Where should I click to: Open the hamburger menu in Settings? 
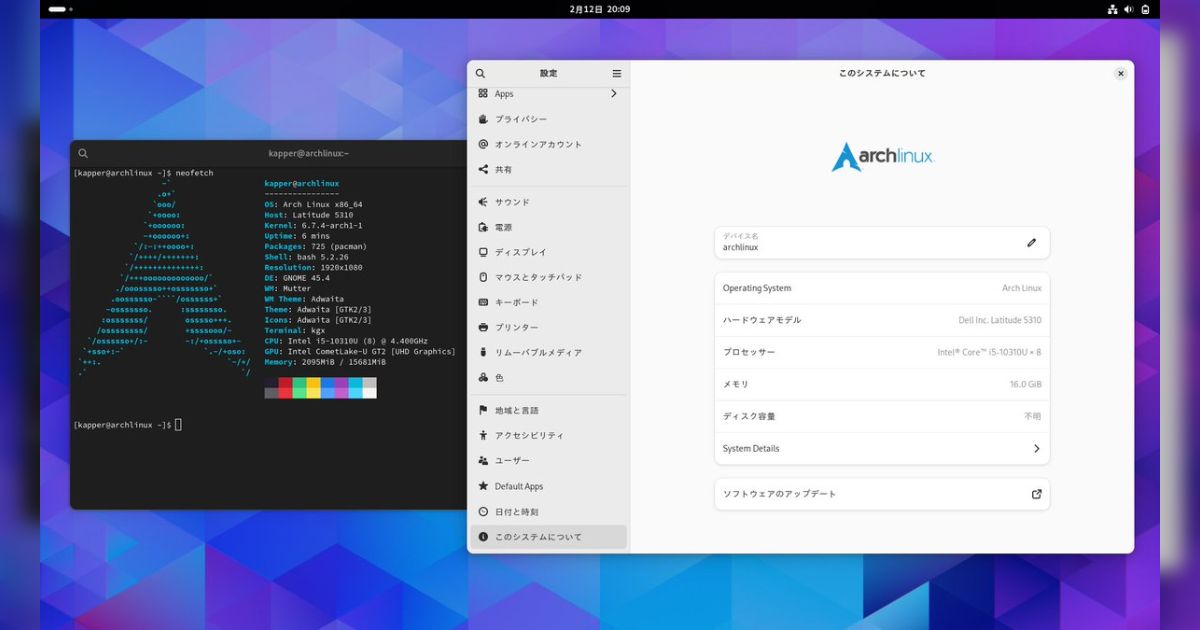click(x=617, y=73)
